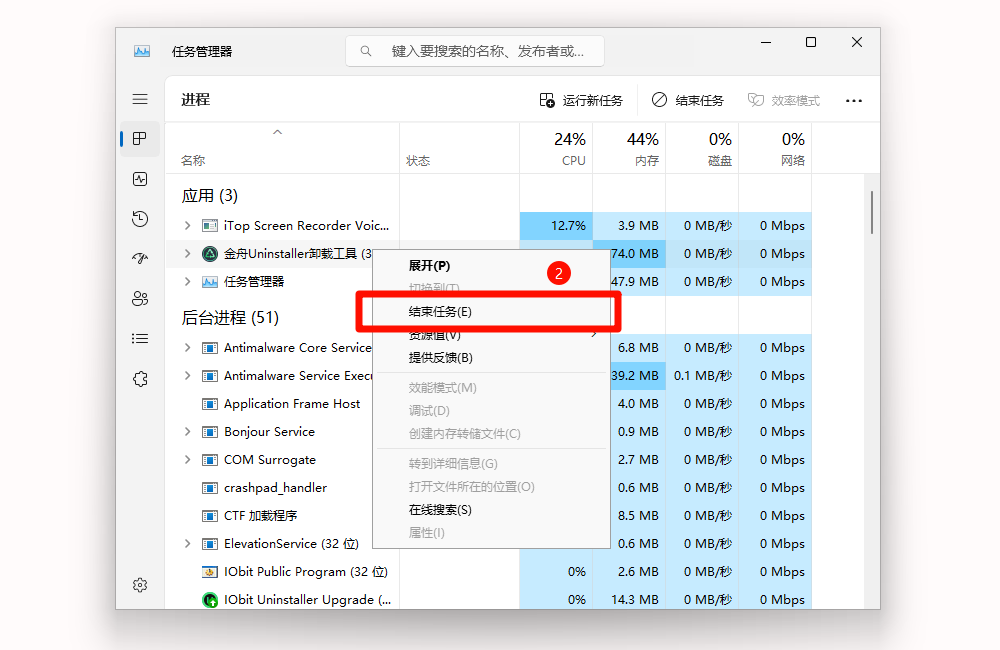Click the 运行新任务 toolbar button
The image size is (1000, 650).
(x=581, y=100)
